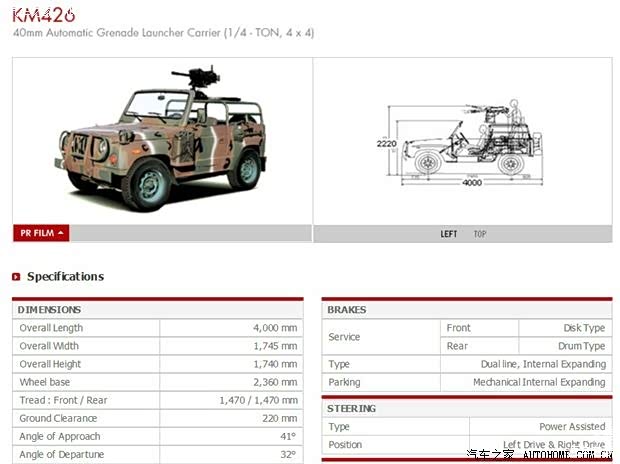Click the 40mm Grenade Launcher Carrier subtitle
The image size is (620, 464).
[x=164, y=33]
